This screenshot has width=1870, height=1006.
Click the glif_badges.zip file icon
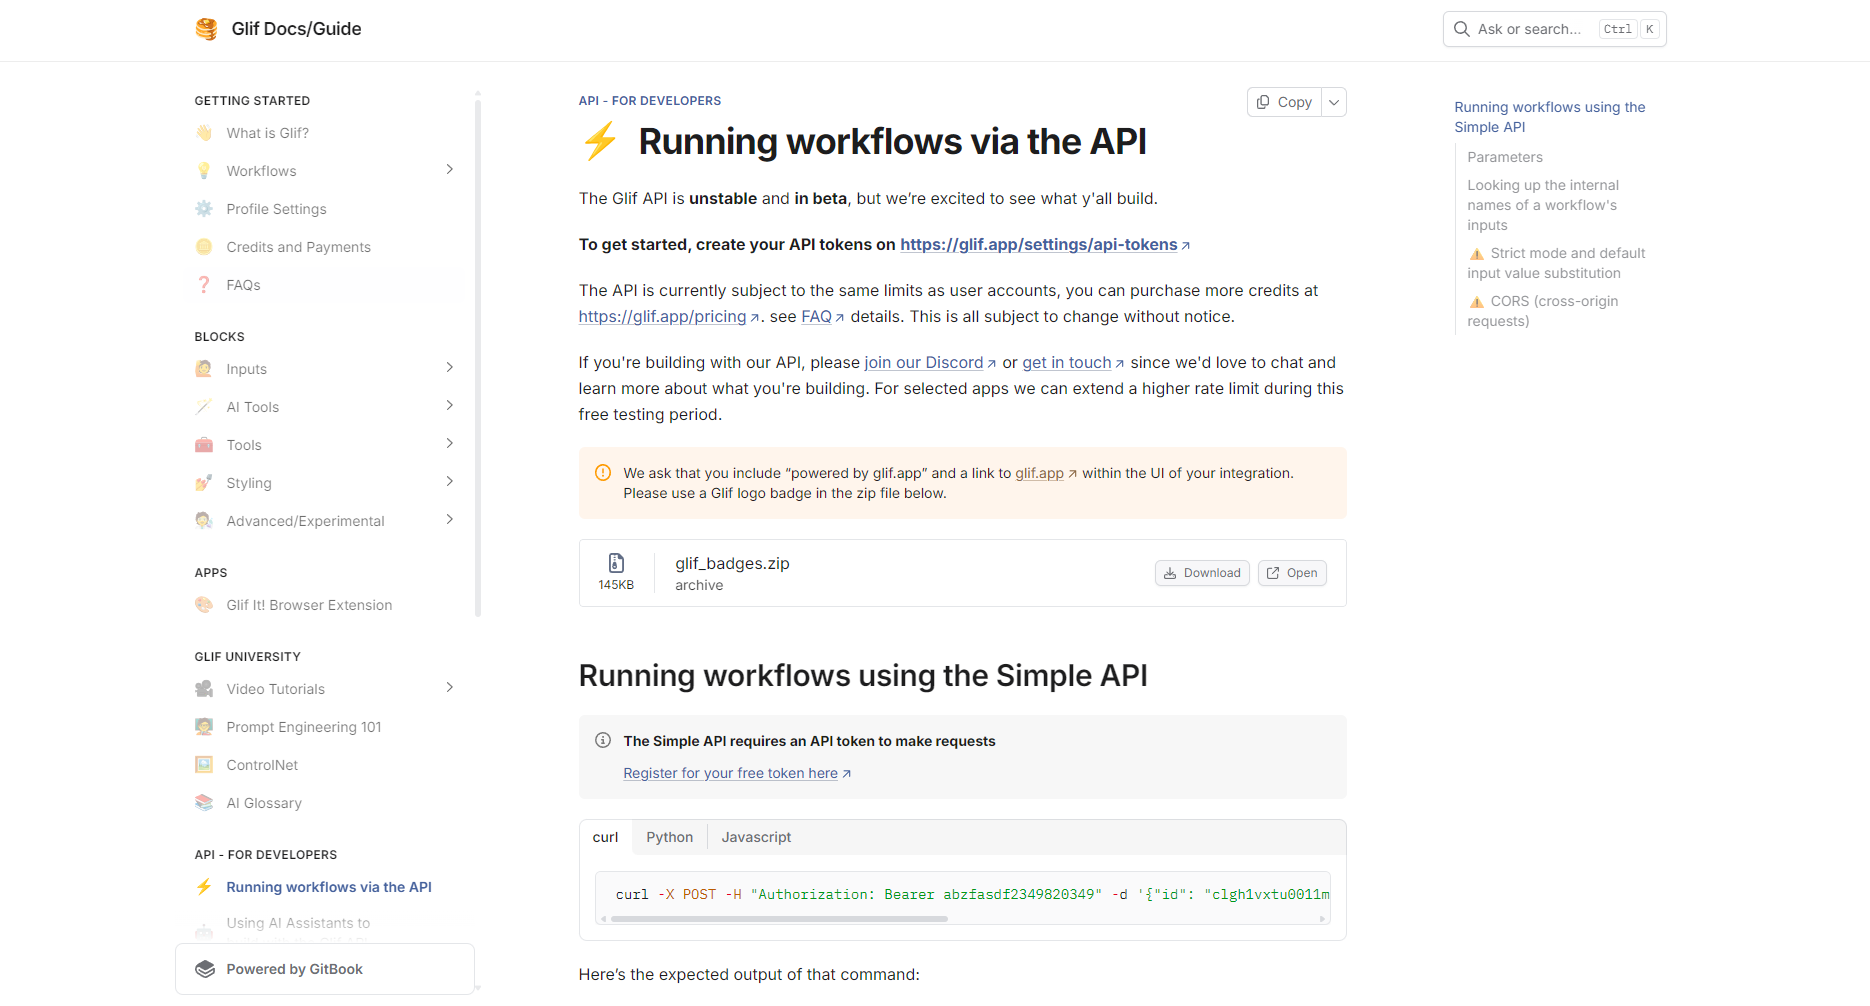[x=616, y=564]
